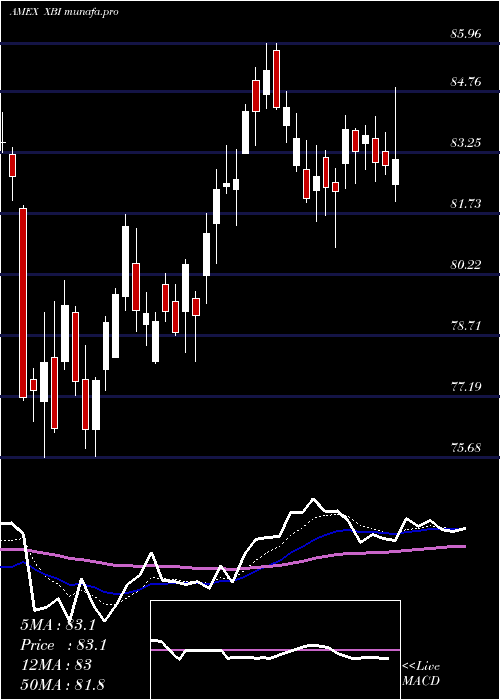The width and height of the screenshot is (500, 700).
Task: Select the '50MA : 81.8' readout
Action: pos(62,684)
